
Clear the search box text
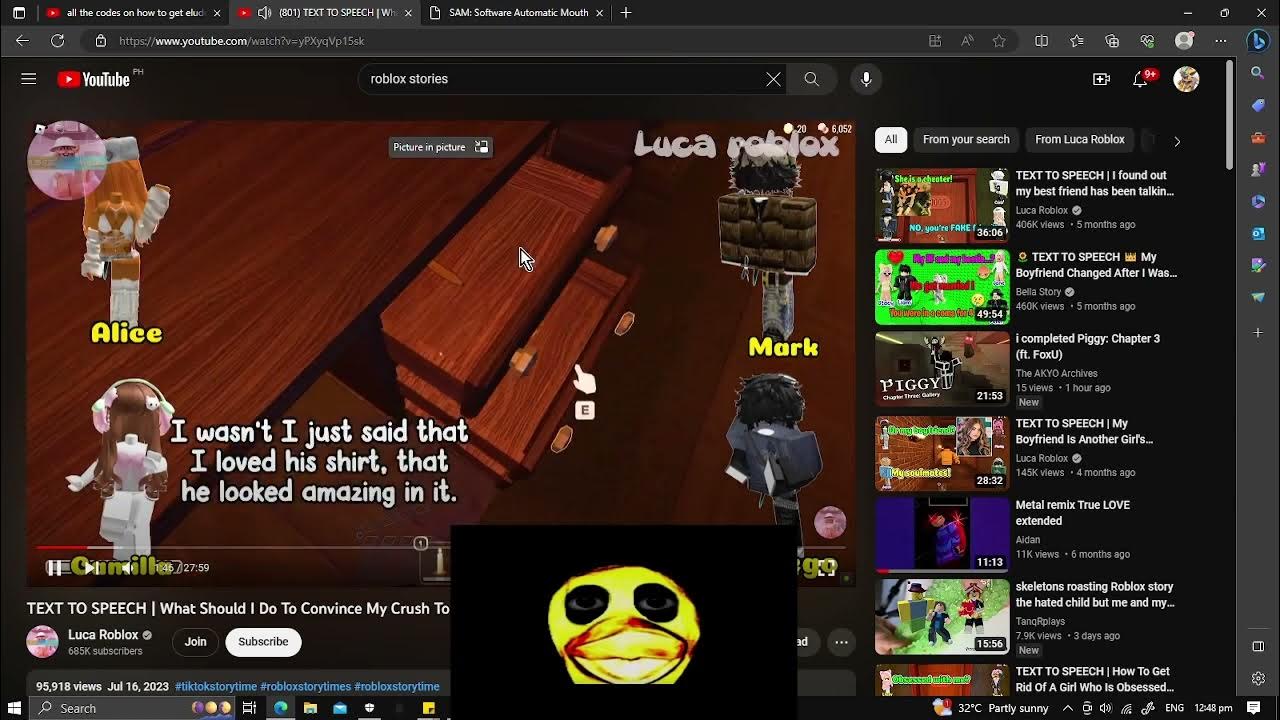(773, 79)
